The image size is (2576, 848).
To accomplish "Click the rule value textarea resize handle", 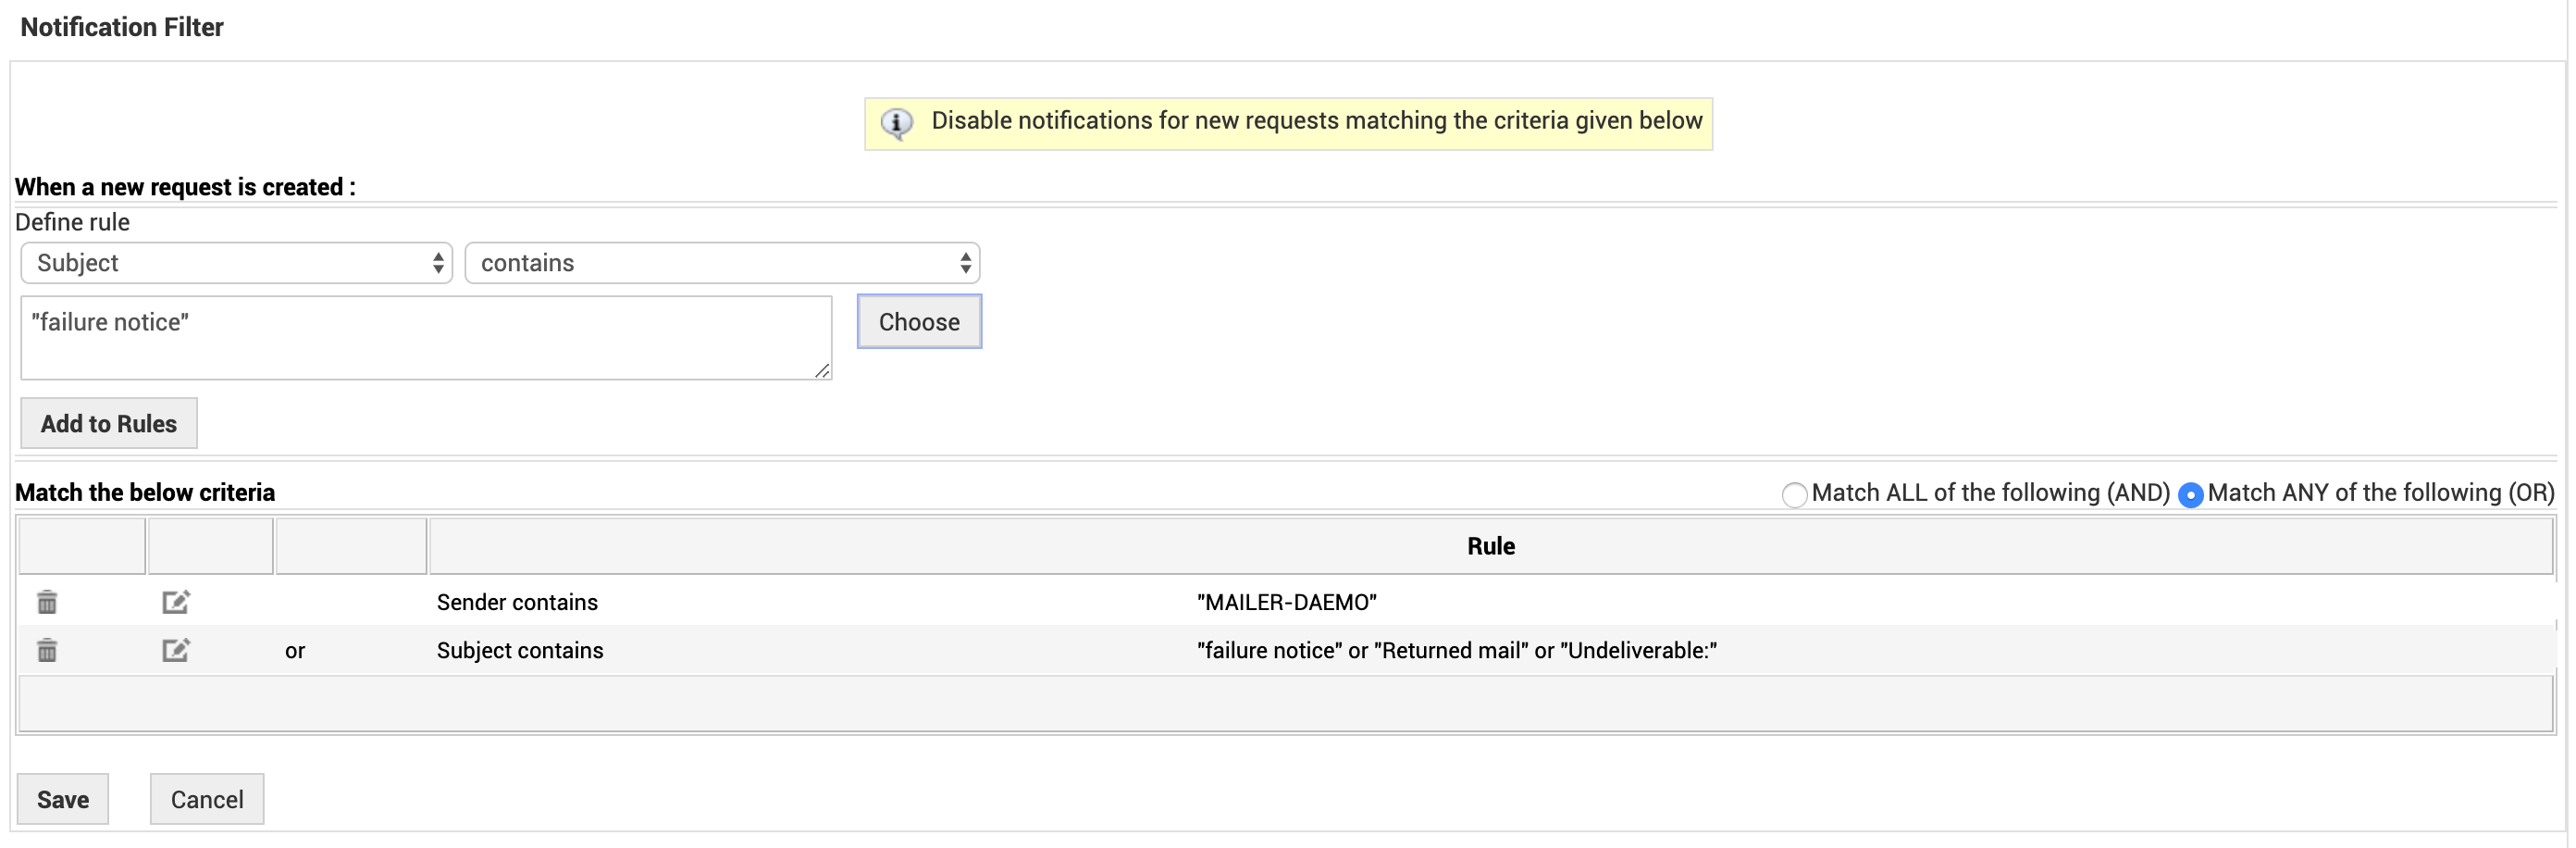I will (822, 371).
